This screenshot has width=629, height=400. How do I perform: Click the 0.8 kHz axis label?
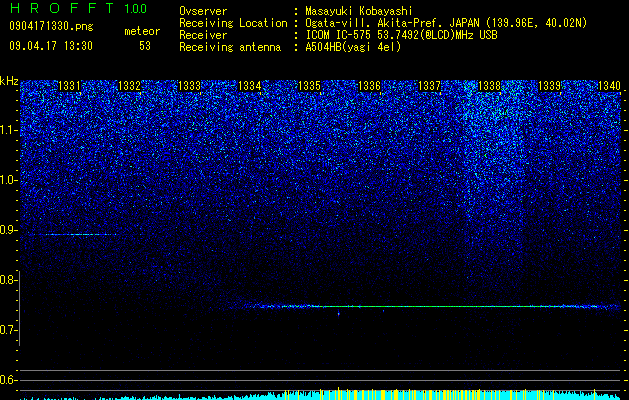pyautogui.click(x=9, y=280)
